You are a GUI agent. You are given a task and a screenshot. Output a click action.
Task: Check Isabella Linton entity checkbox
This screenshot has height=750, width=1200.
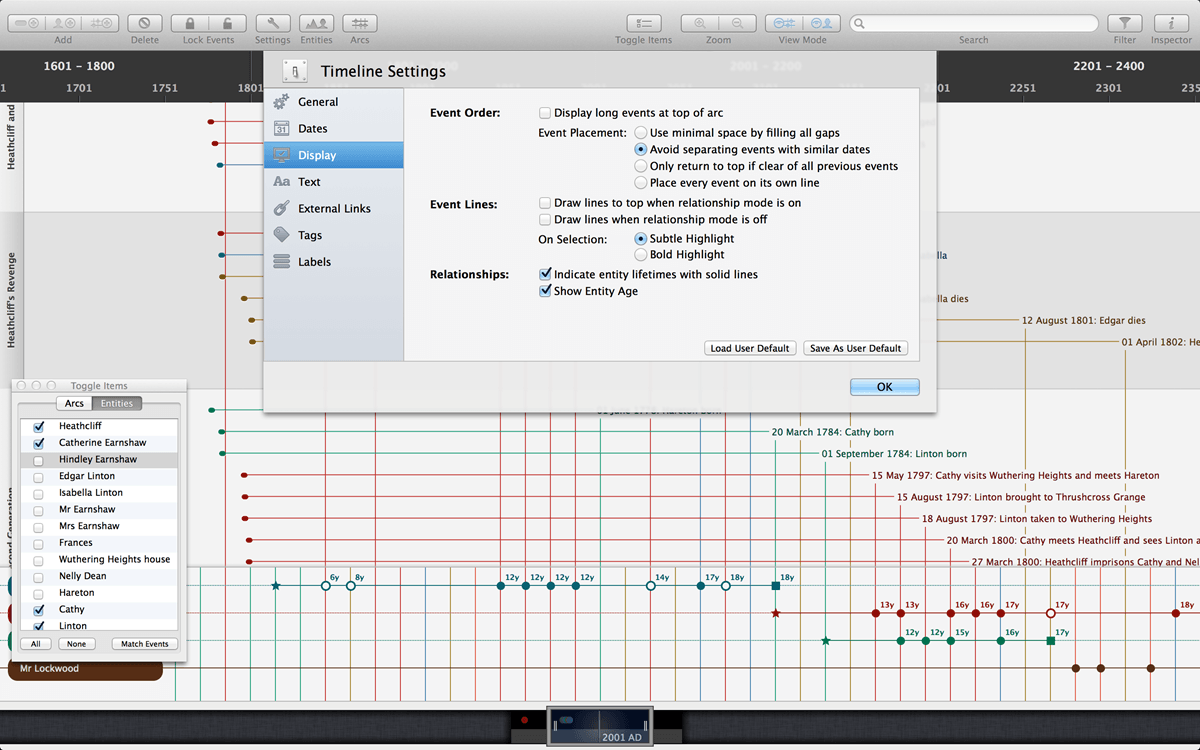(x=39, y=493)
